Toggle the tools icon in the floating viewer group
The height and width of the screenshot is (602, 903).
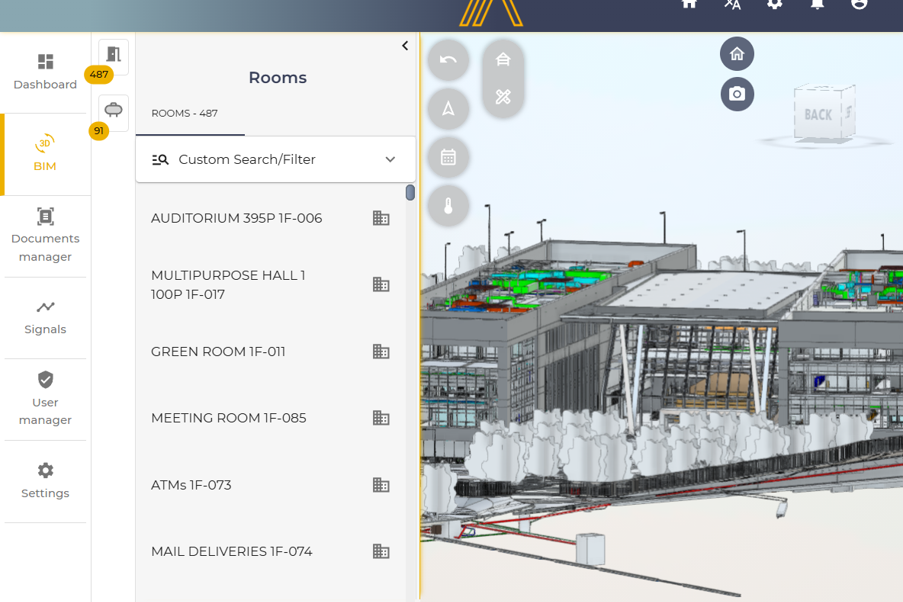click(502, 97)
